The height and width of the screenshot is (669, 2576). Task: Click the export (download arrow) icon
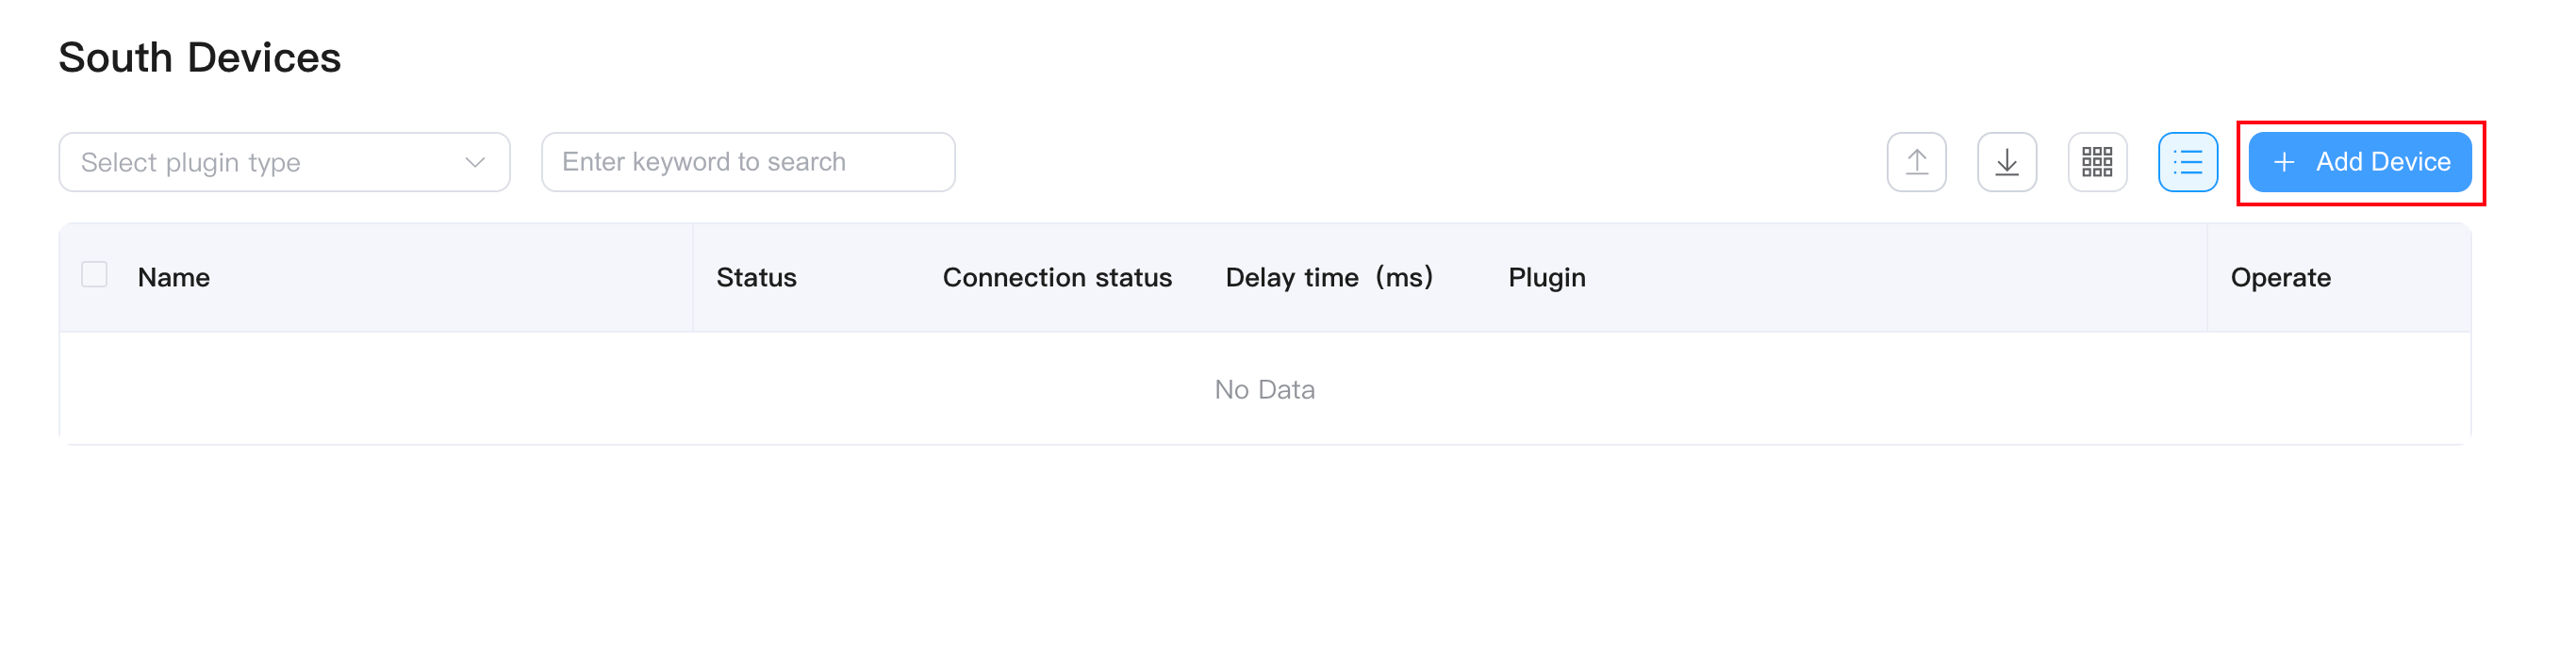(2006, 162)
